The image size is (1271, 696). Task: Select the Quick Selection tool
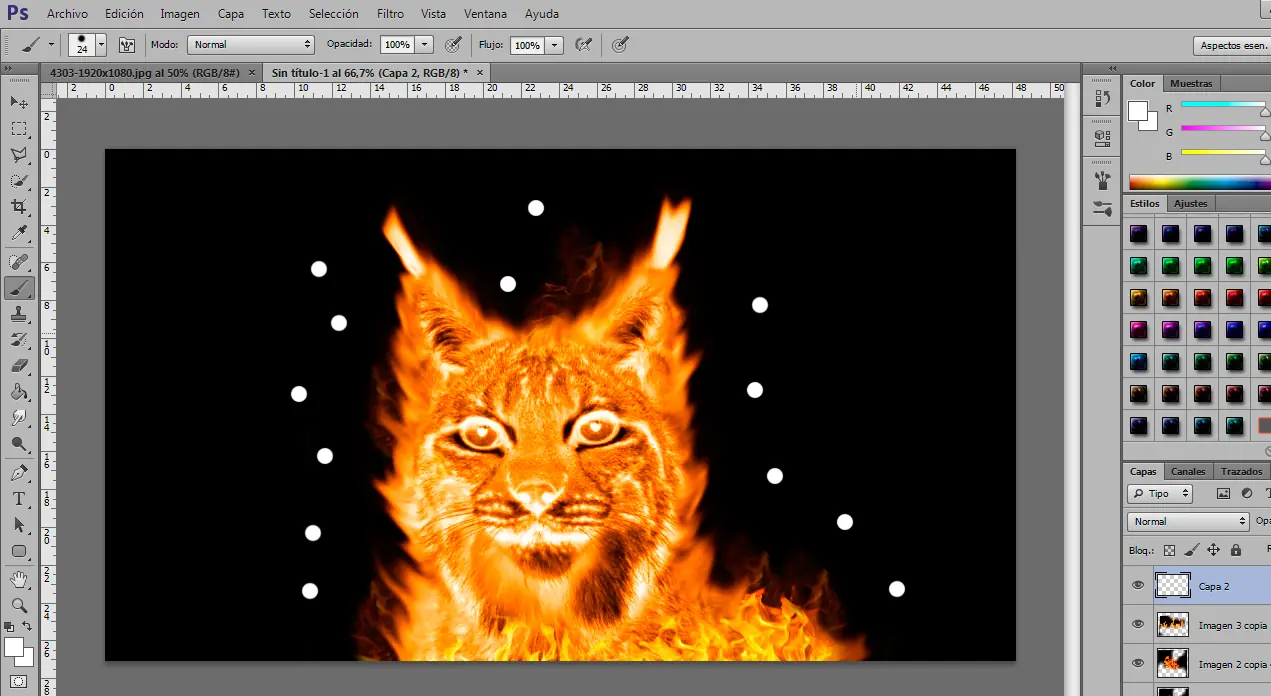click(x=19, y=181)
